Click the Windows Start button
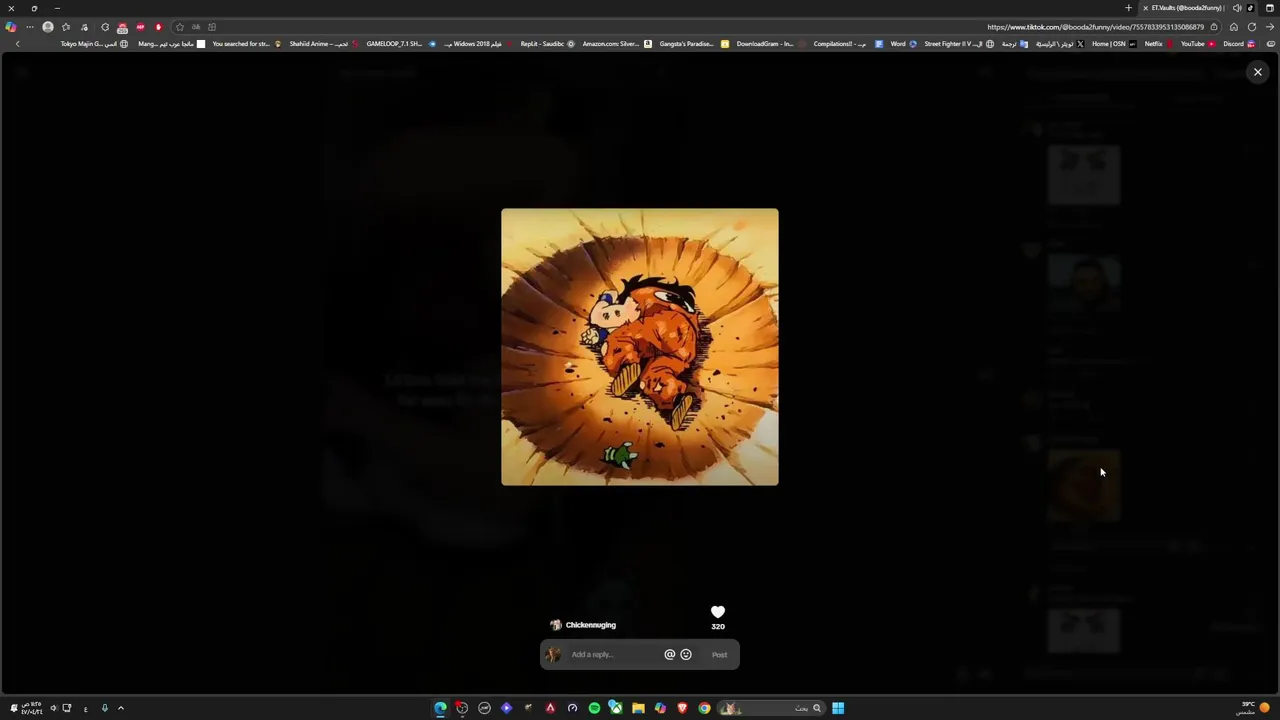 click(838, 708)
